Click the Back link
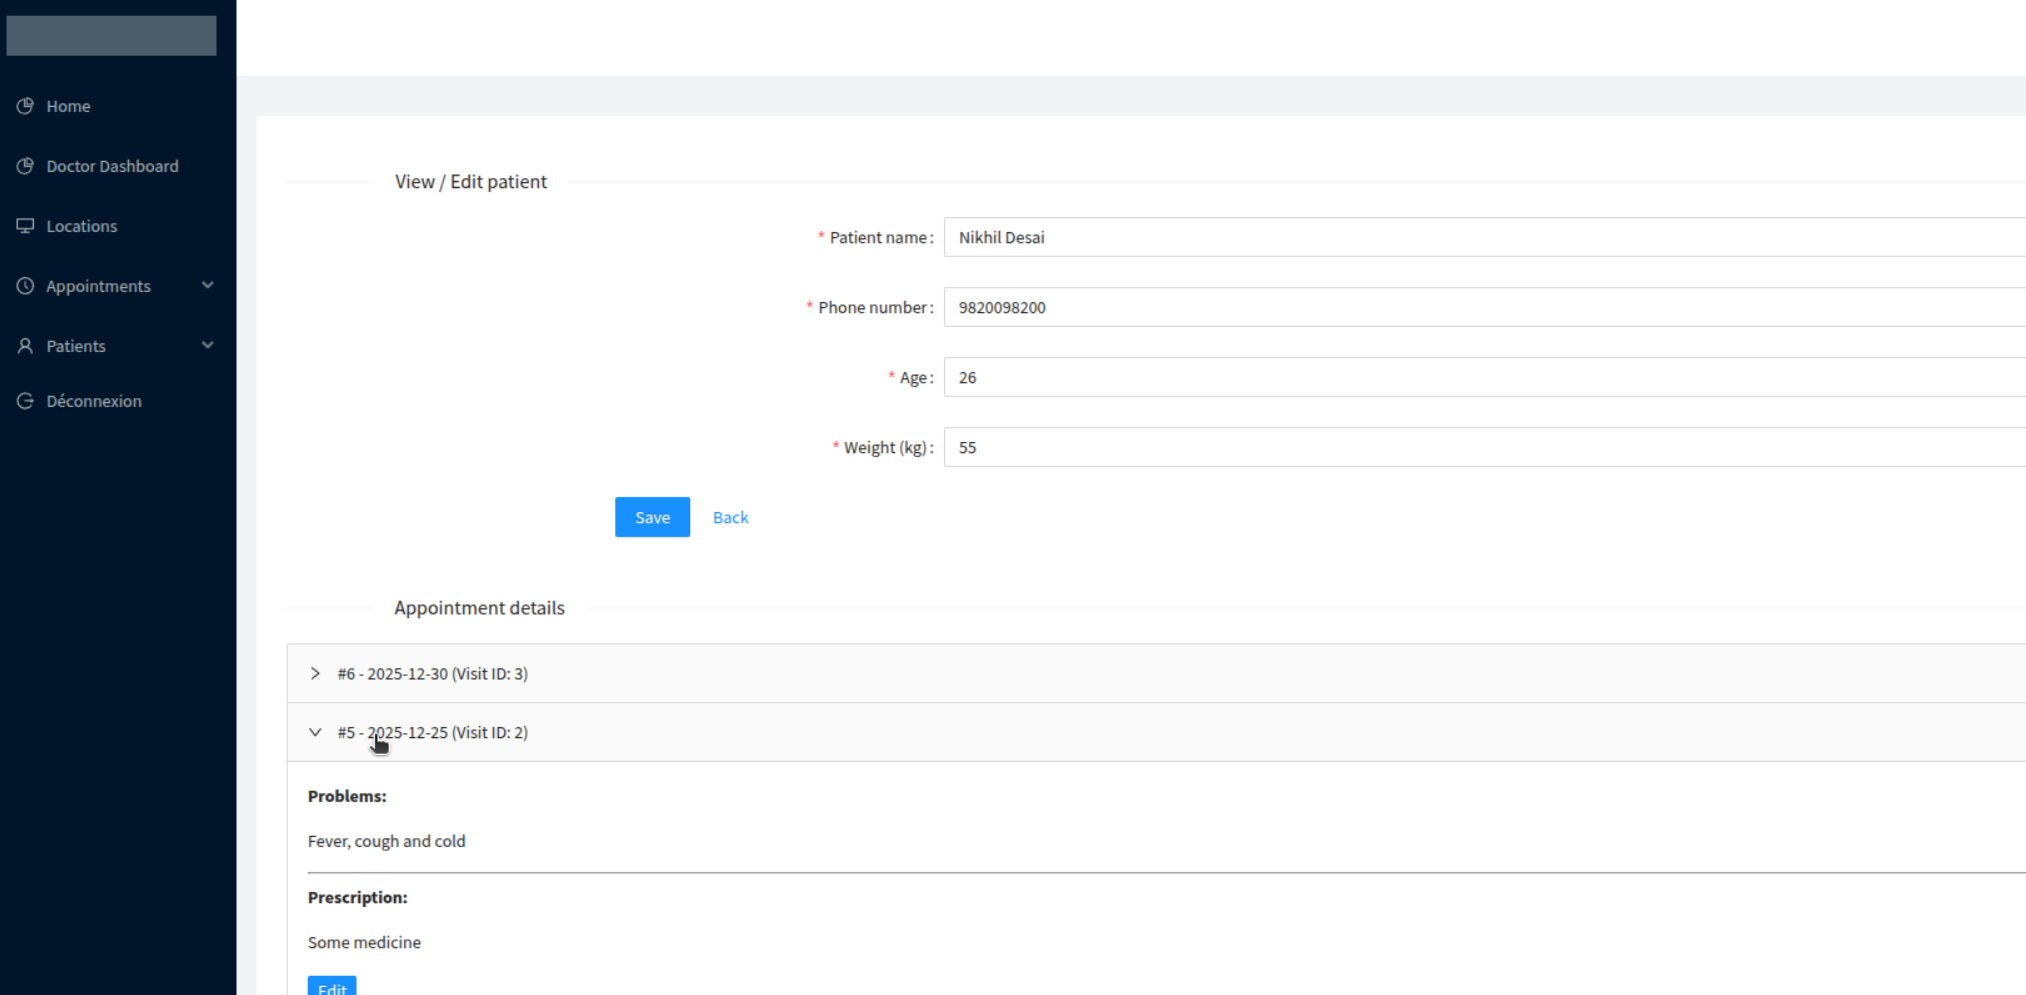Viewport: 2026px width, 995px height. pyautogui.click(x=730, y=517)
